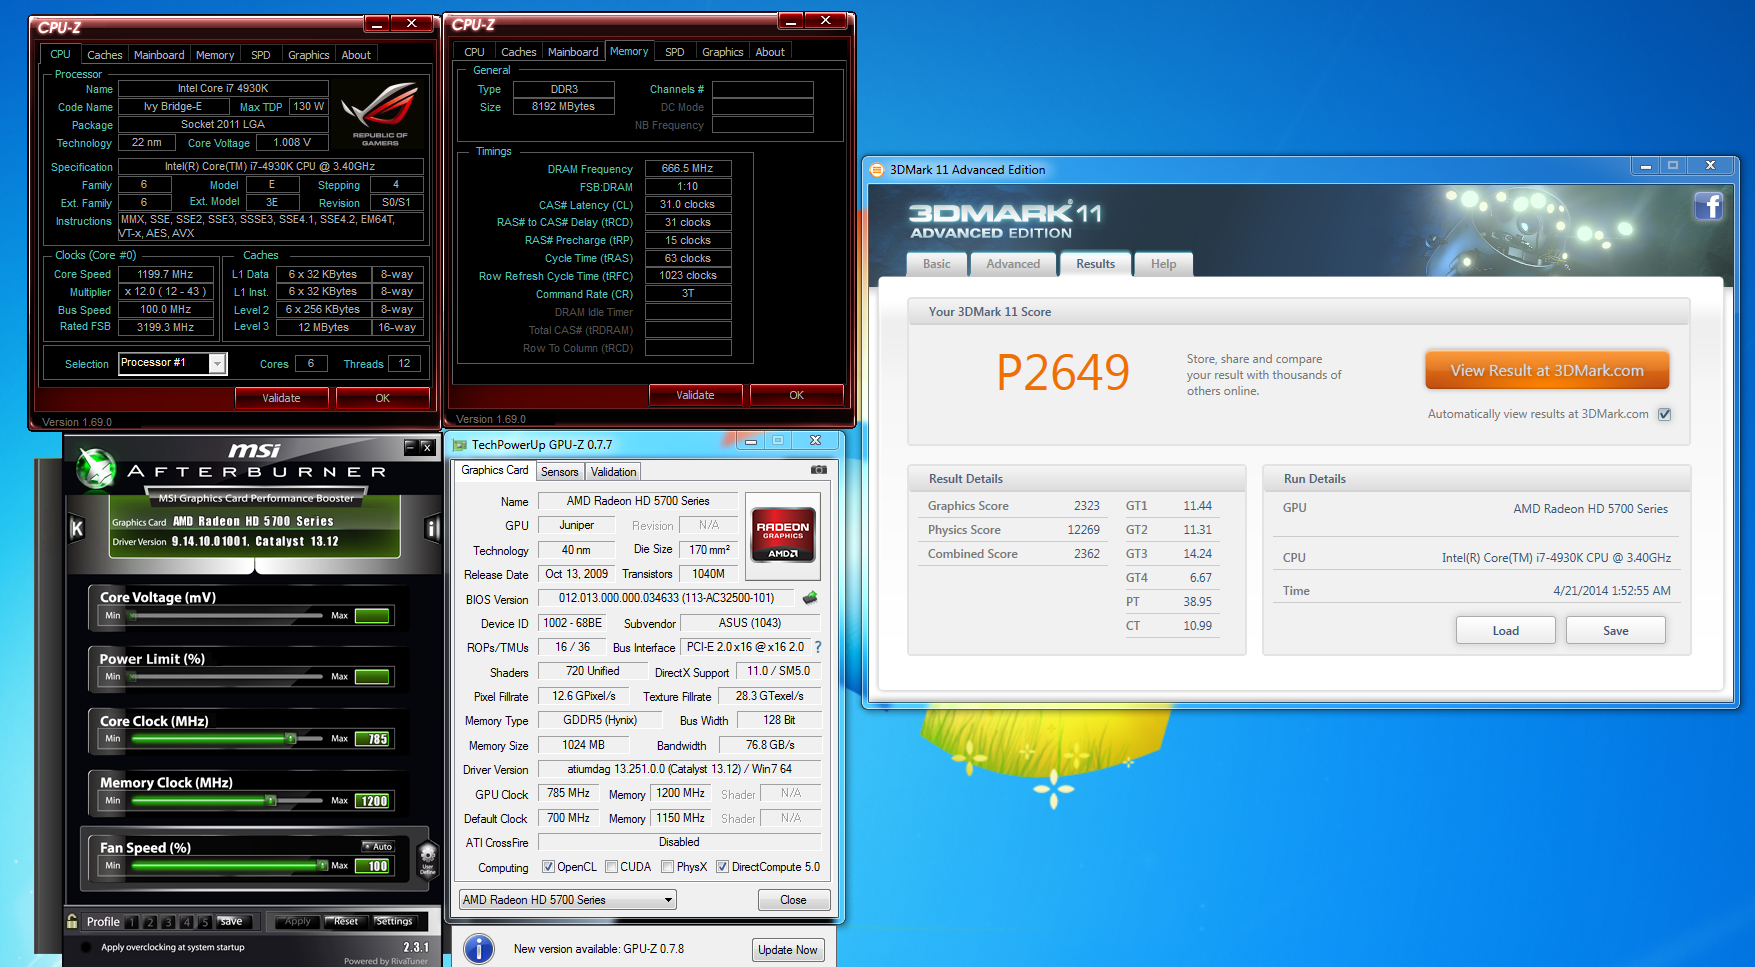
Task: Save the BIOS using GPU-Z chip icon
Action: 810,598
